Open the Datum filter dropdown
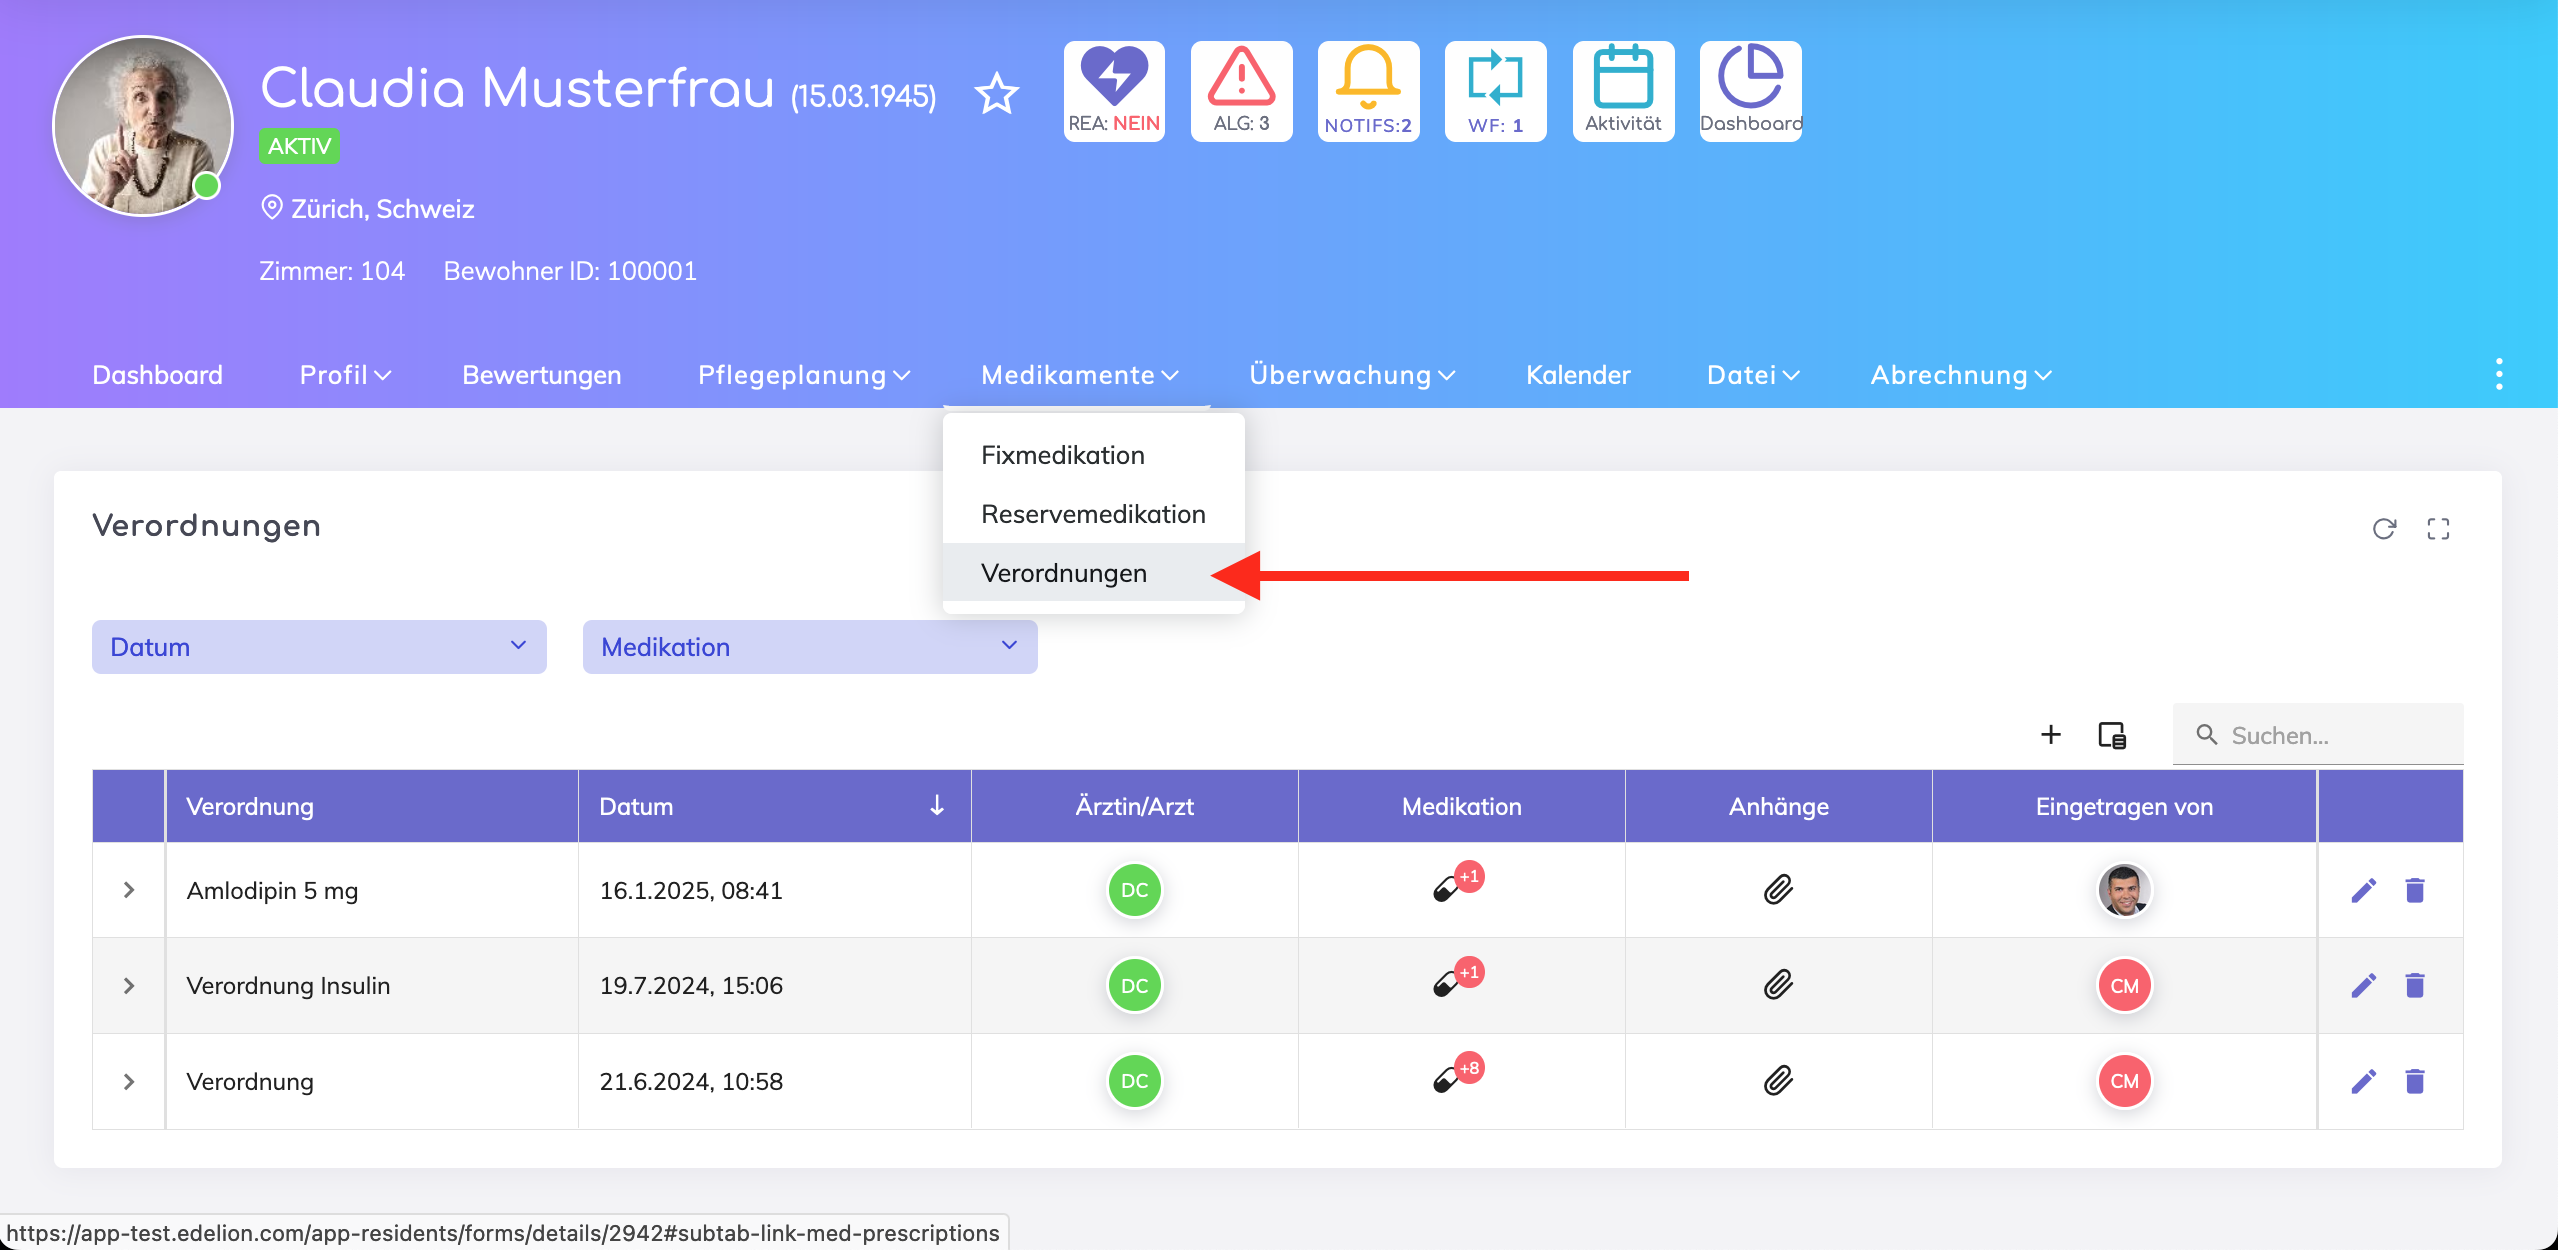This screenshot has width=2558, height=1250. pyautogui.click(x=319, y=647)
